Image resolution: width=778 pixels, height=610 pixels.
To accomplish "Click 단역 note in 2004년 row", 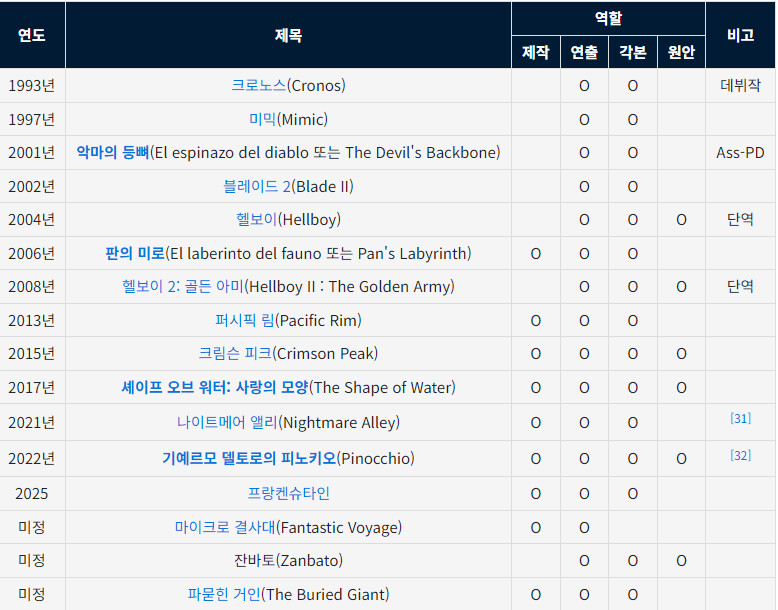I will point(740,219).
